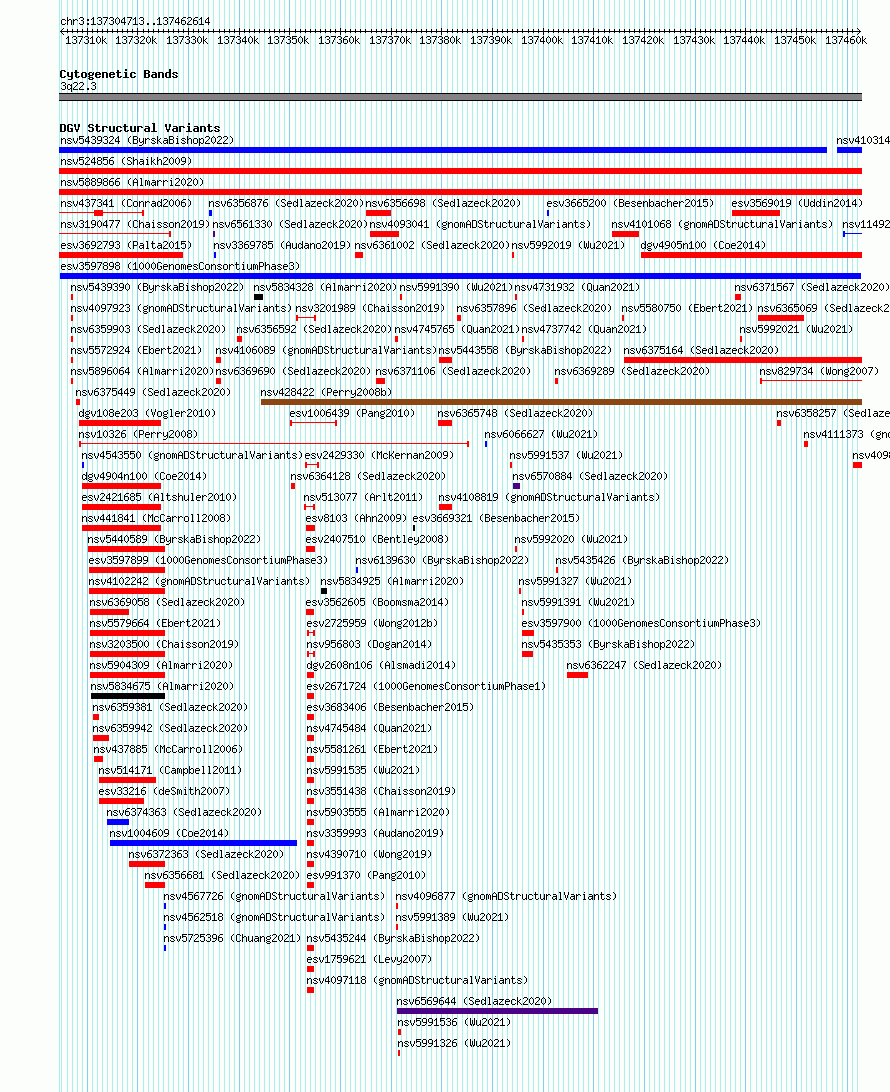Image resolution: width=890 pixels, height=1092 pixels.
Task: Select esv1006439 (Pang2010) label
Action: (352, 413)
